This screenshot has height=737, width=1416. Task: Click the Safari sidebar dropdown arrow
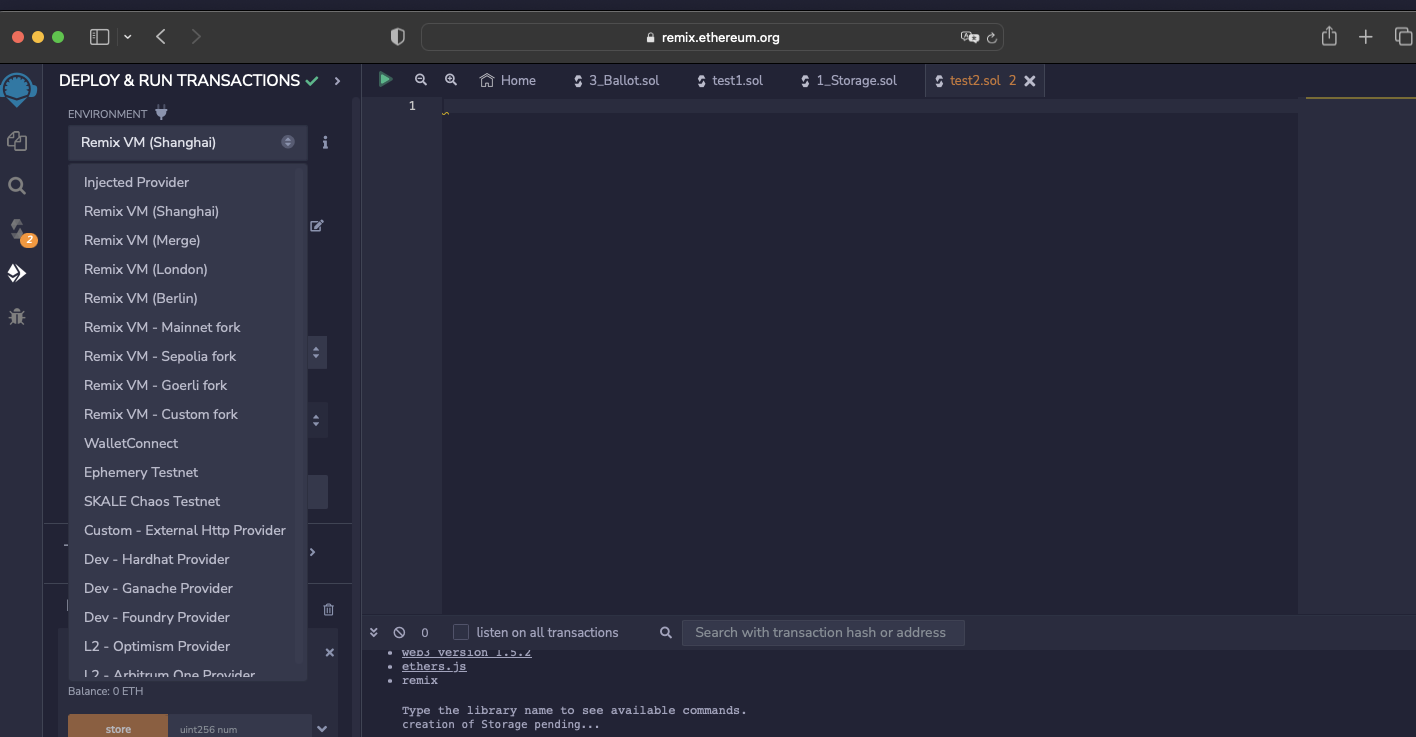[128, 37]
